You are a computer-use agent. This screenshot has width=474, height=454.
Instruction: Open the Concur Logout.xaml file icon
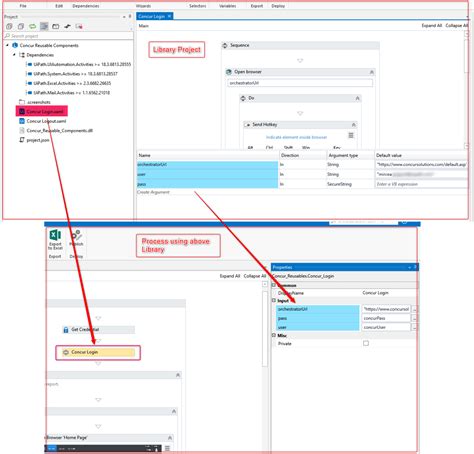point(22,121)
